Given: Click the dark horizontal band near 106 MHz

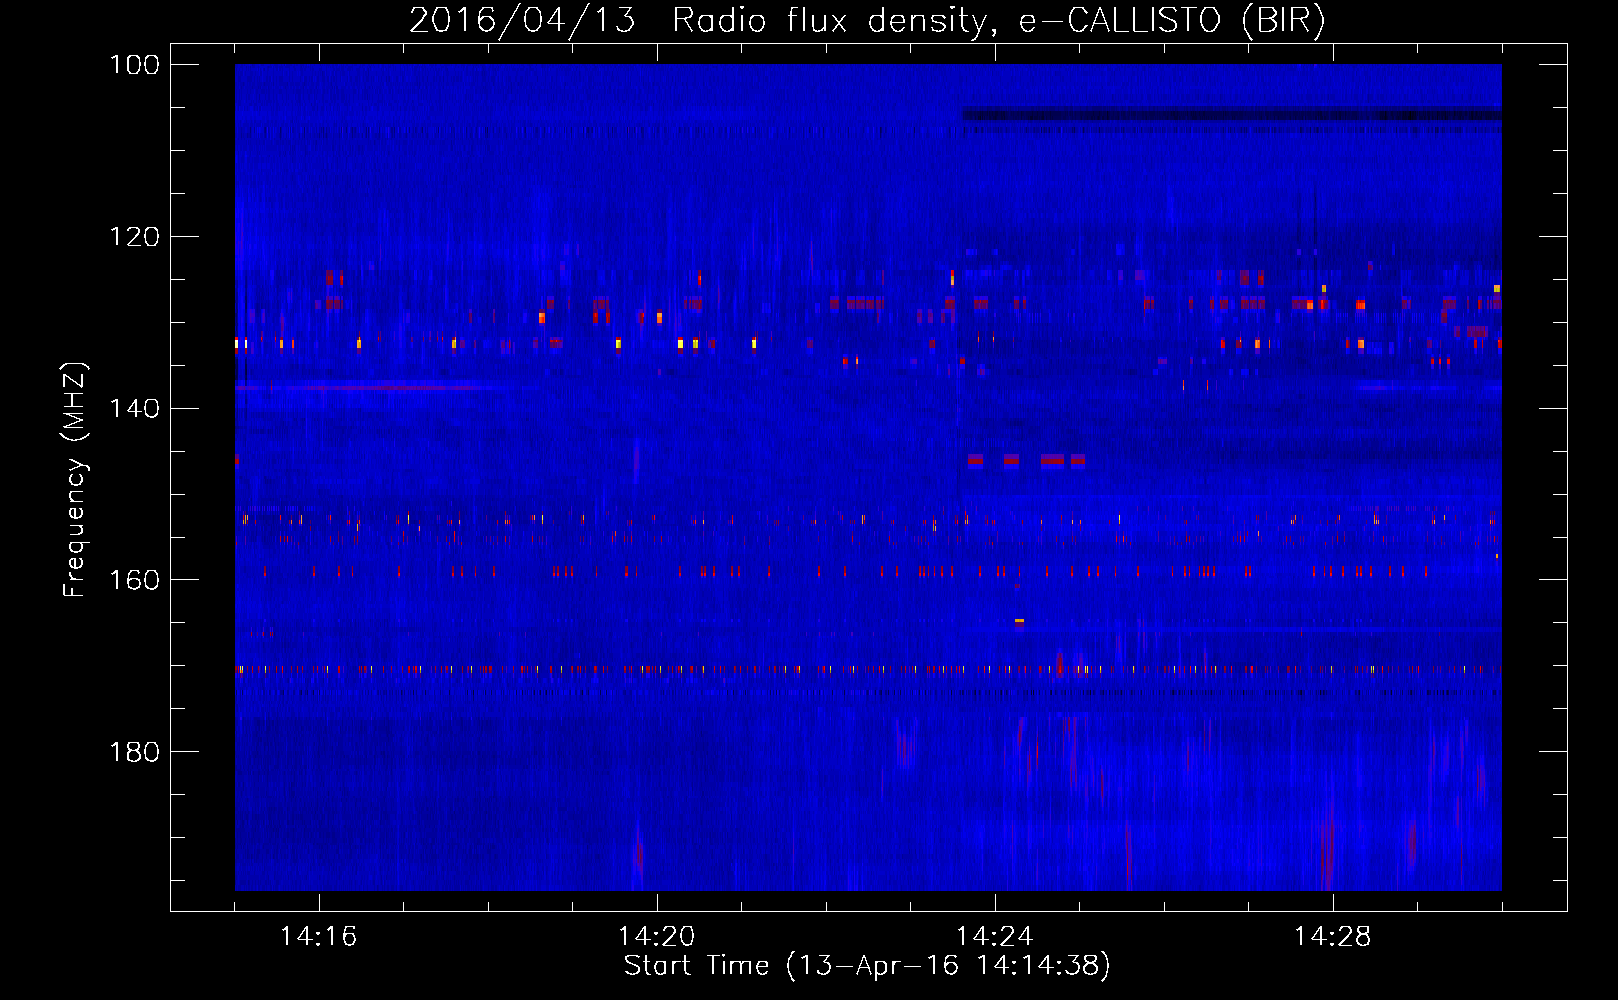Looking at the screenshot, I should pyautogui.click(x=1232, y=114).
